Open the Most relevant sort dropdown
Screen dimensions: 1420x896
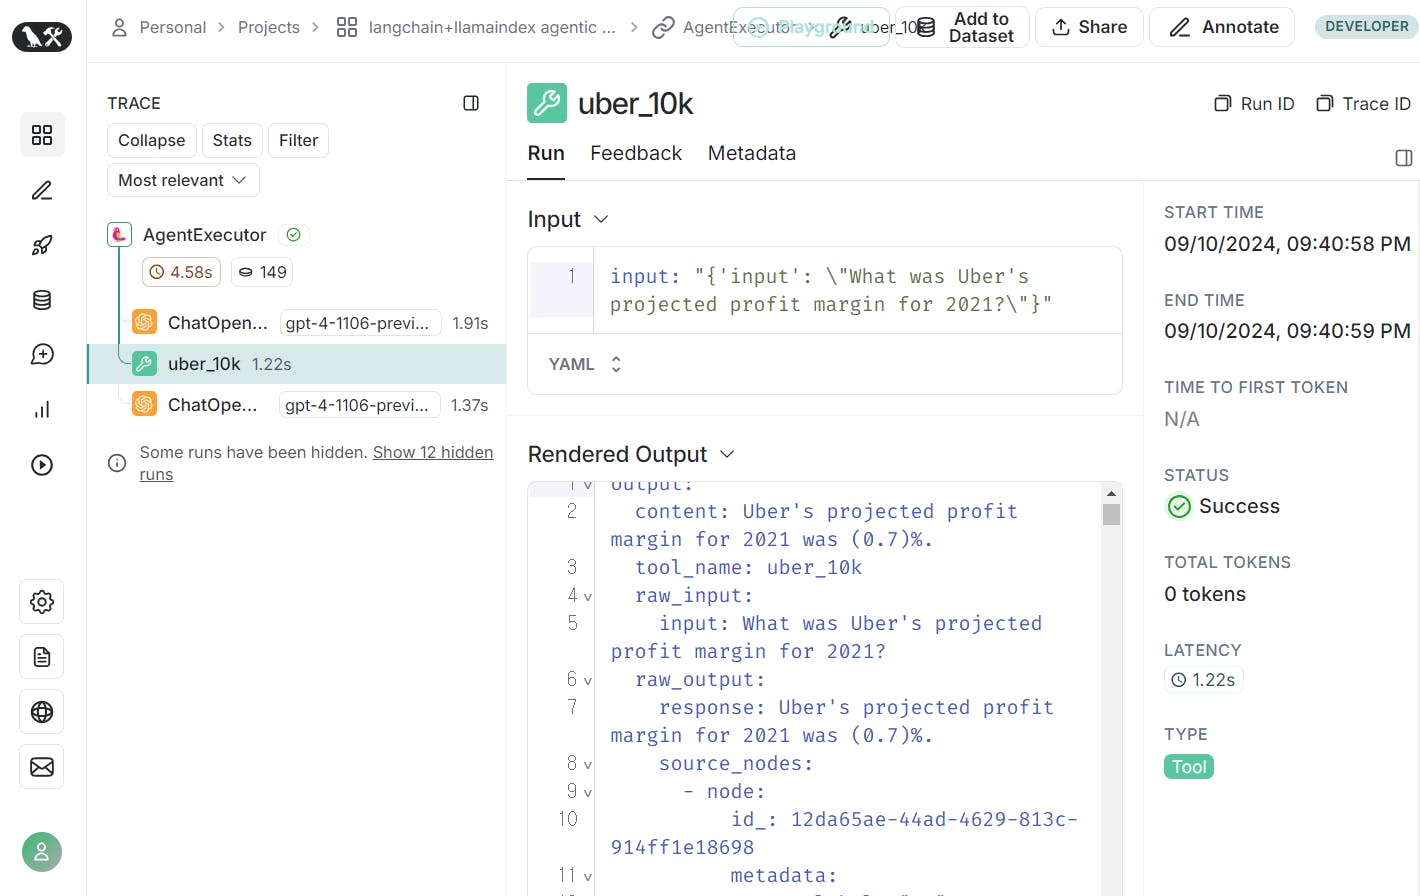[183, 180]
